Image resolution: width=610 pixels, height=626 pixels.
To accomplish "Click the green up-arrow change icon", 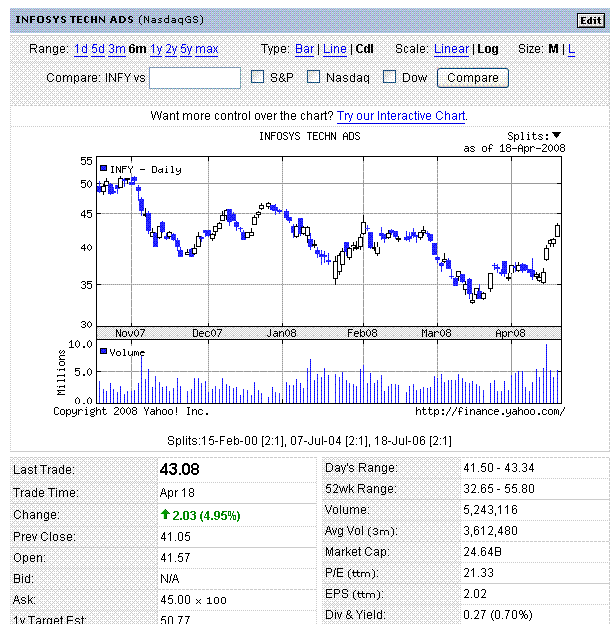I will (165, 515).
